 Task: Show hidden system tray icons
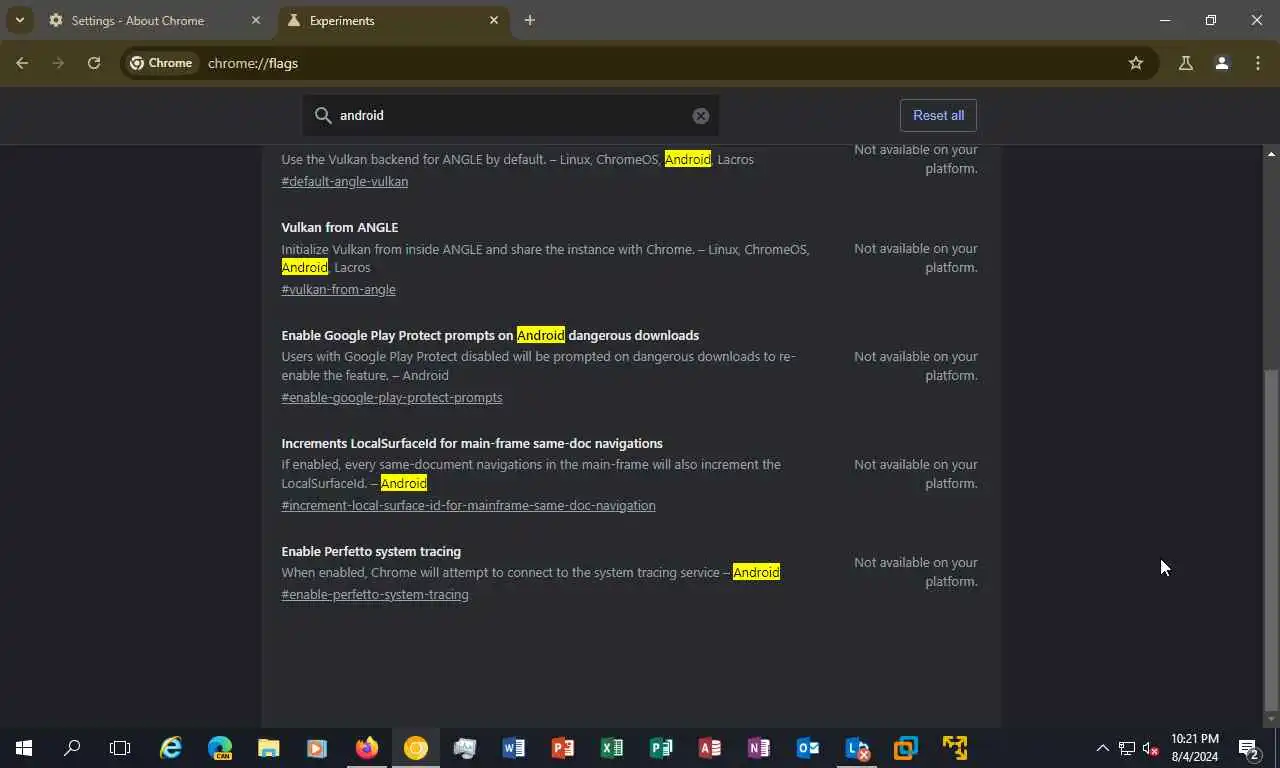point(1103,748)
